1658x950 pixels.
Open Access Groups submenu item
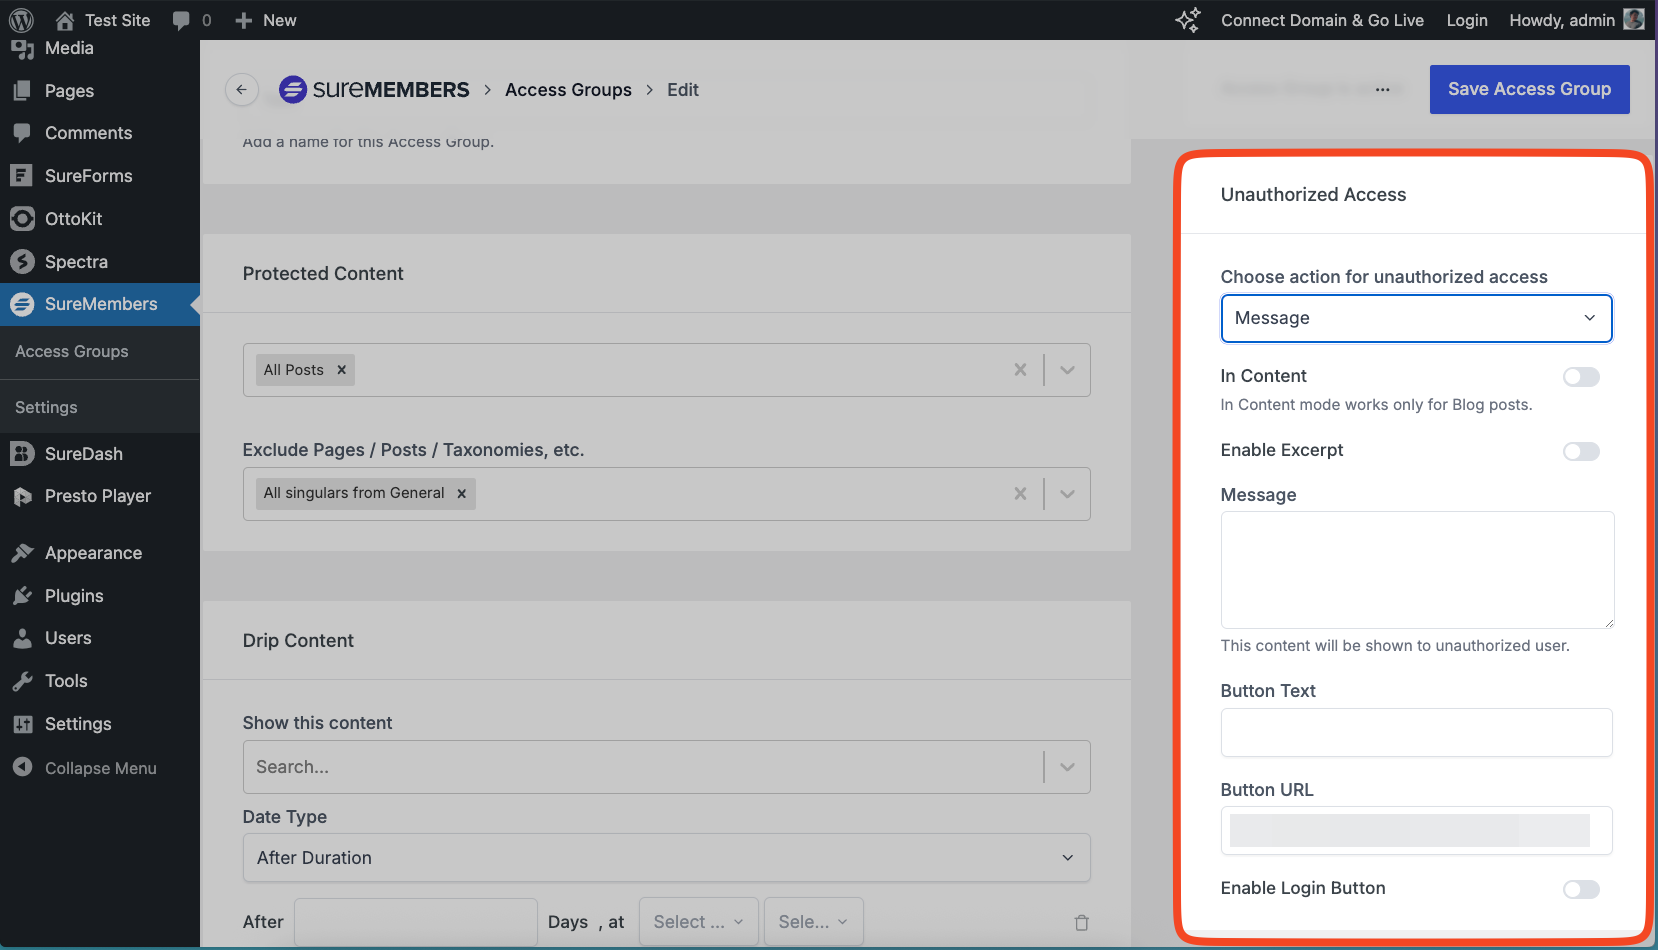tap(72, 352)
